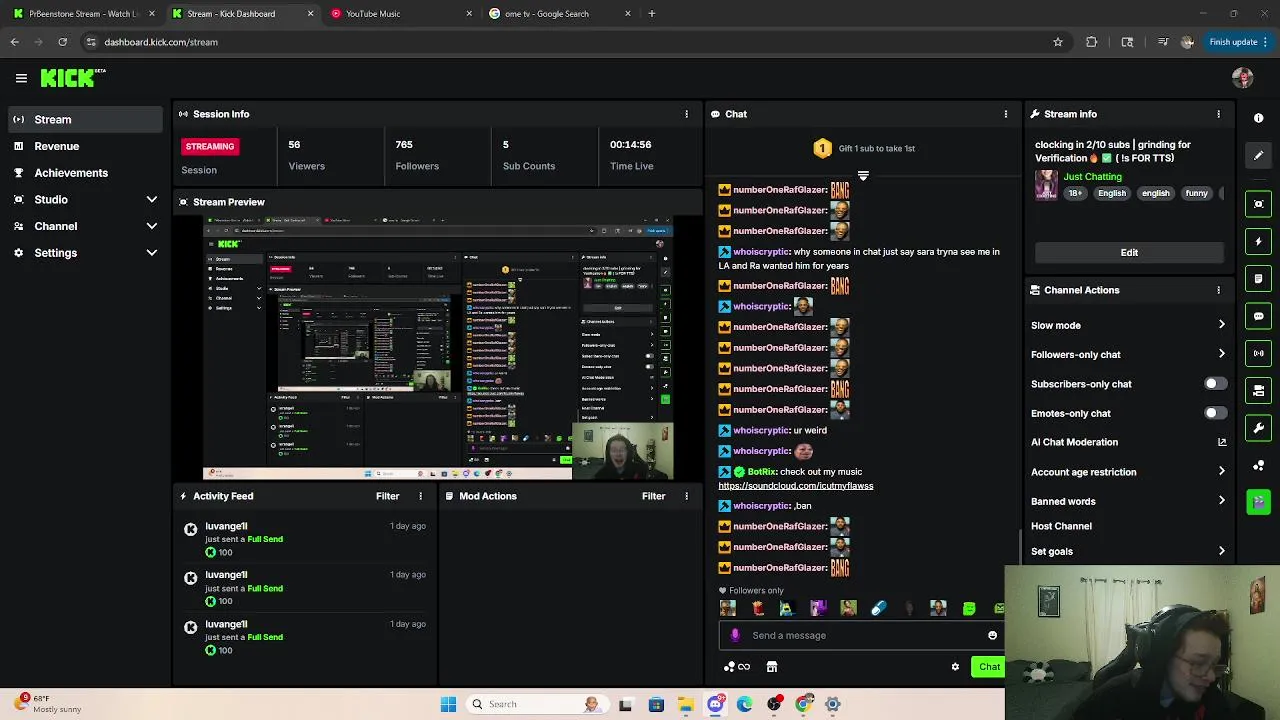Click the broadcast signal icon in right sidebar
Screen dimensions: 1280x720
point(1259,353)
